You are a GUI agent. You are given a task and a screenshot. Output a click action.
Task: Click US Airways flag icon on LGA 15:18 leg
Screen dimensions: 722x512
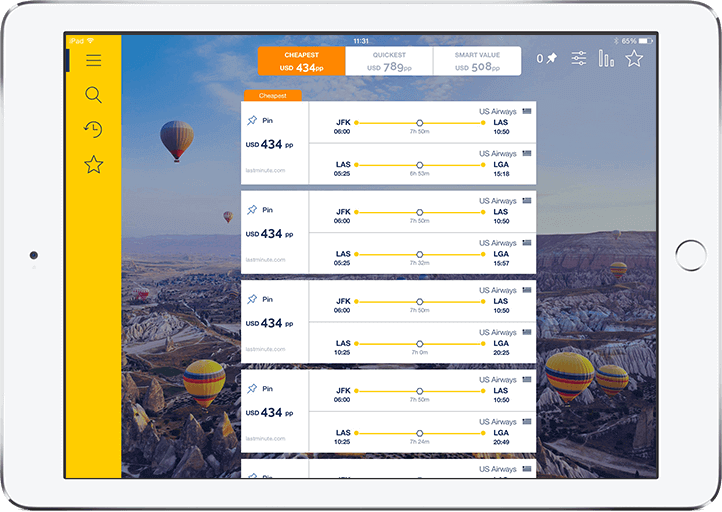click(x=527, y=153)
